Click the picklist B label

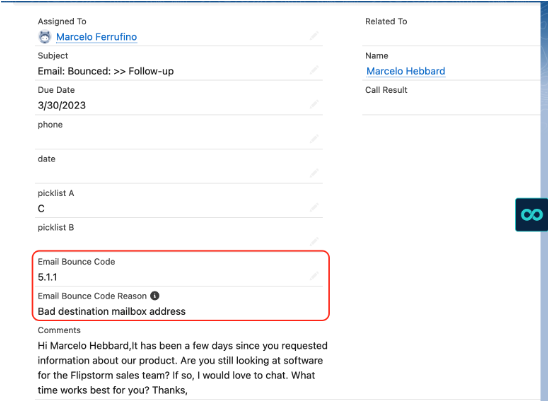56,227
